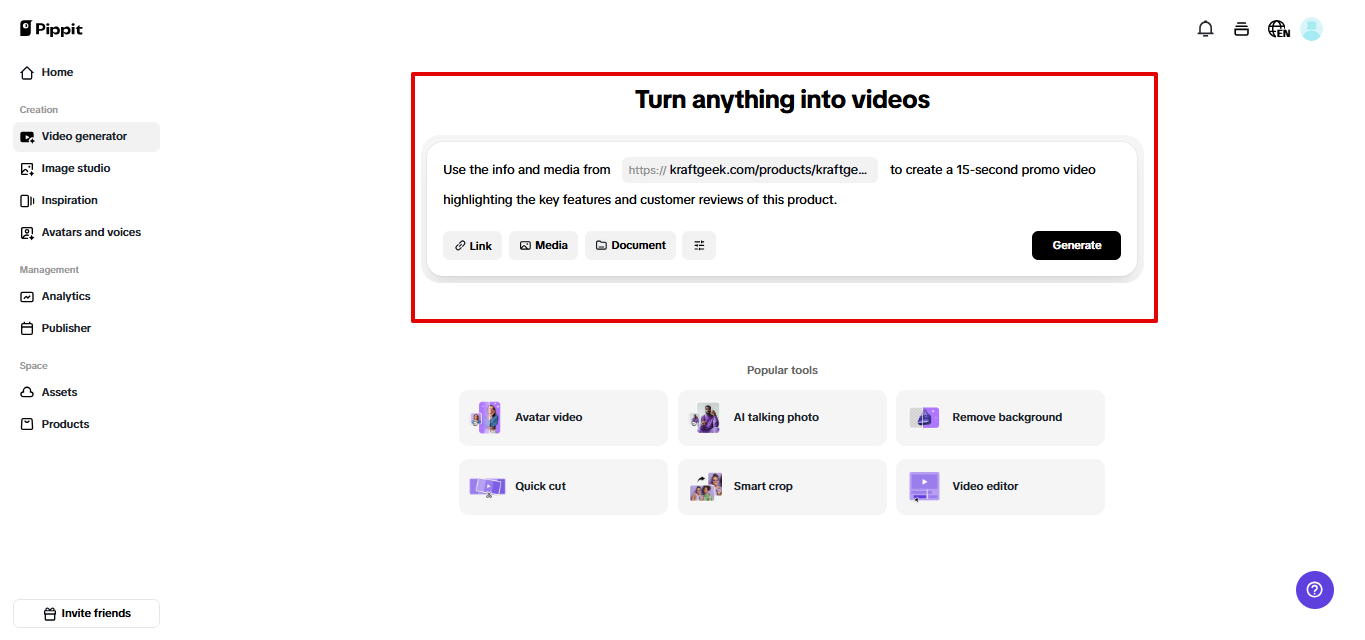Open the Quick cut tool

tap(563, 486)
